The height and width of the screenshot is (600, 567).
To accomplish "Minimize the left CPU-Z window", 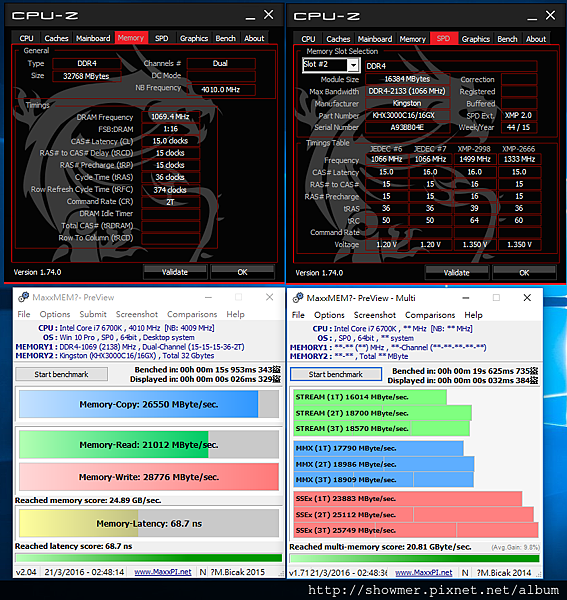I will (250, 16).
